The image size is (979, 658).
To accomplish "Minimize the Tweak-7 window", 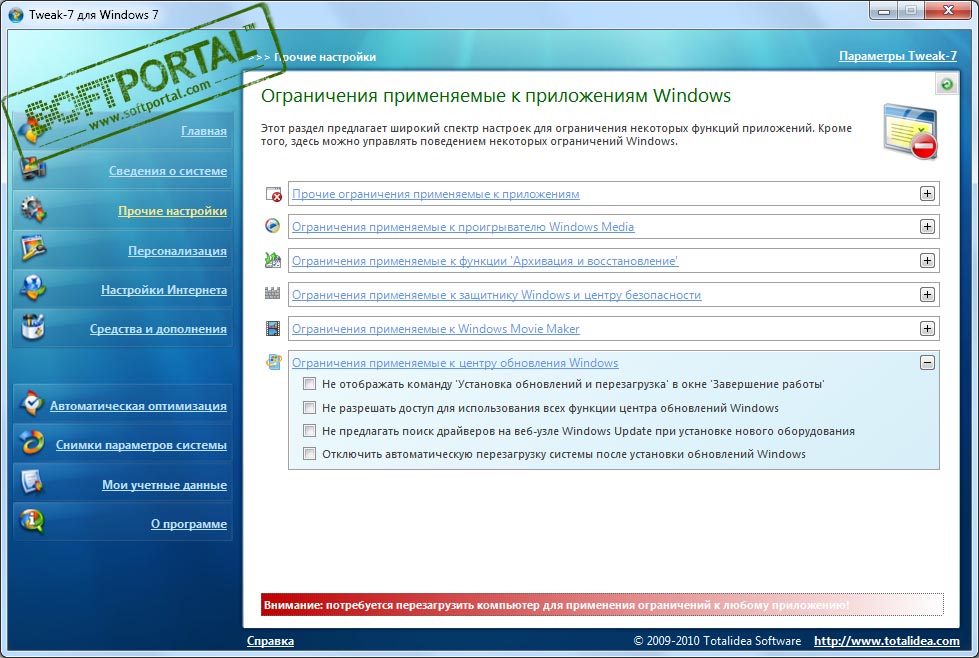I will pyautogui.click(x=884, y=11).
